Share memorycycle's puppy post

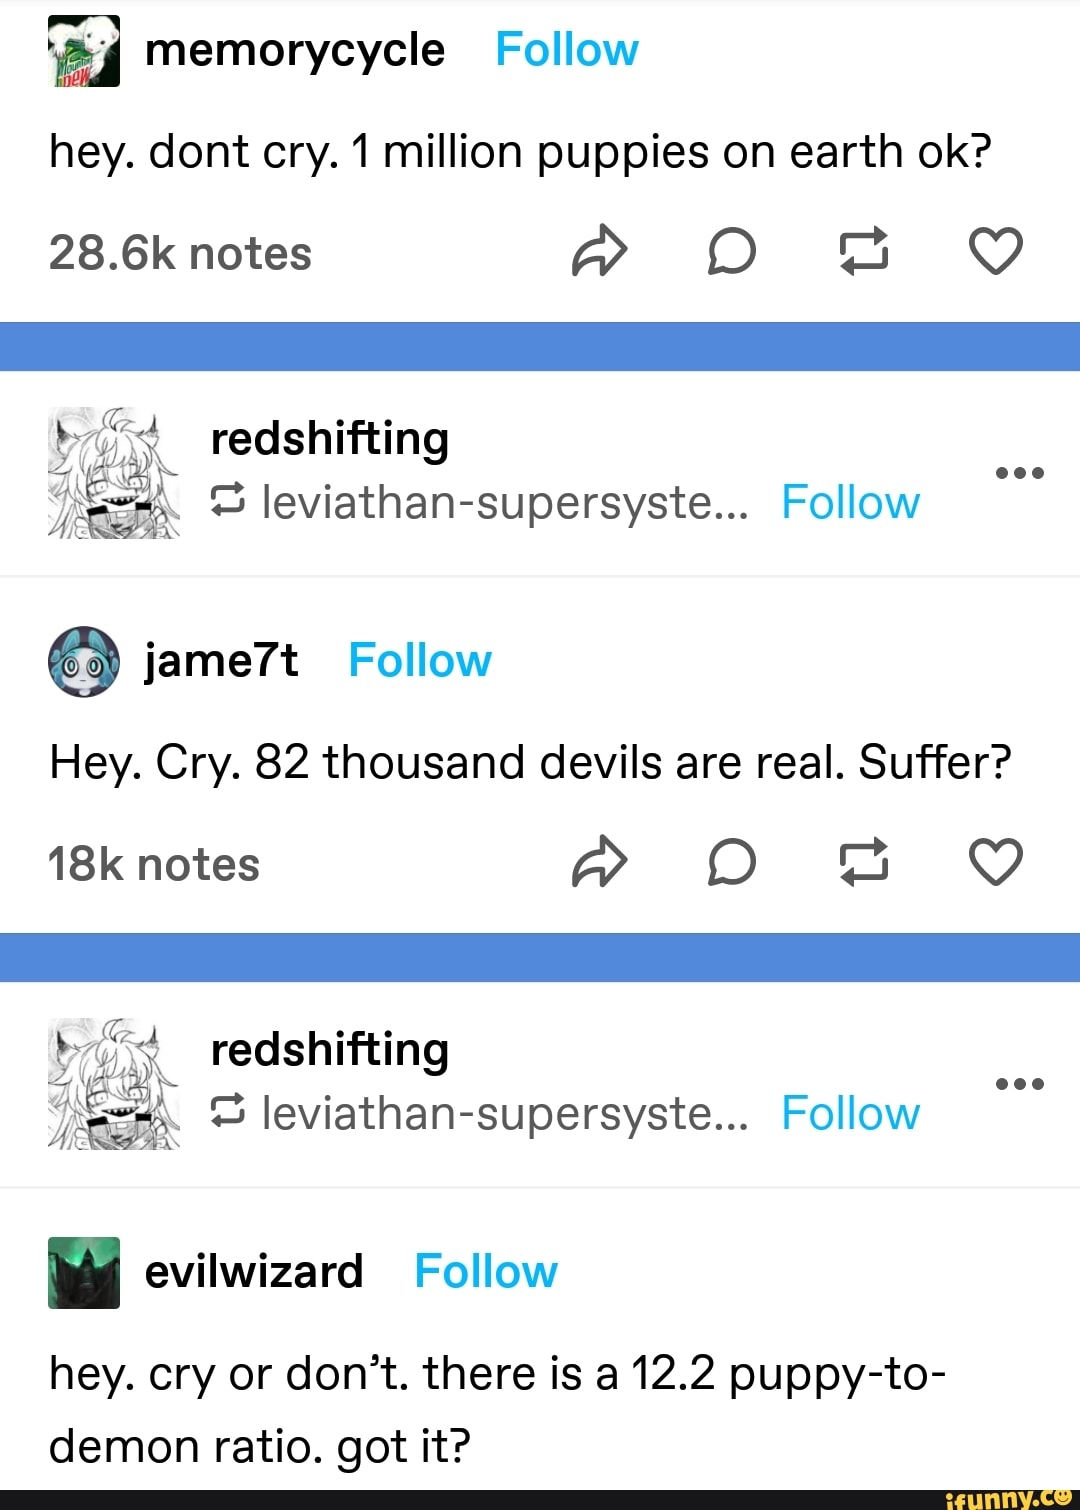[x=598, y=253]
